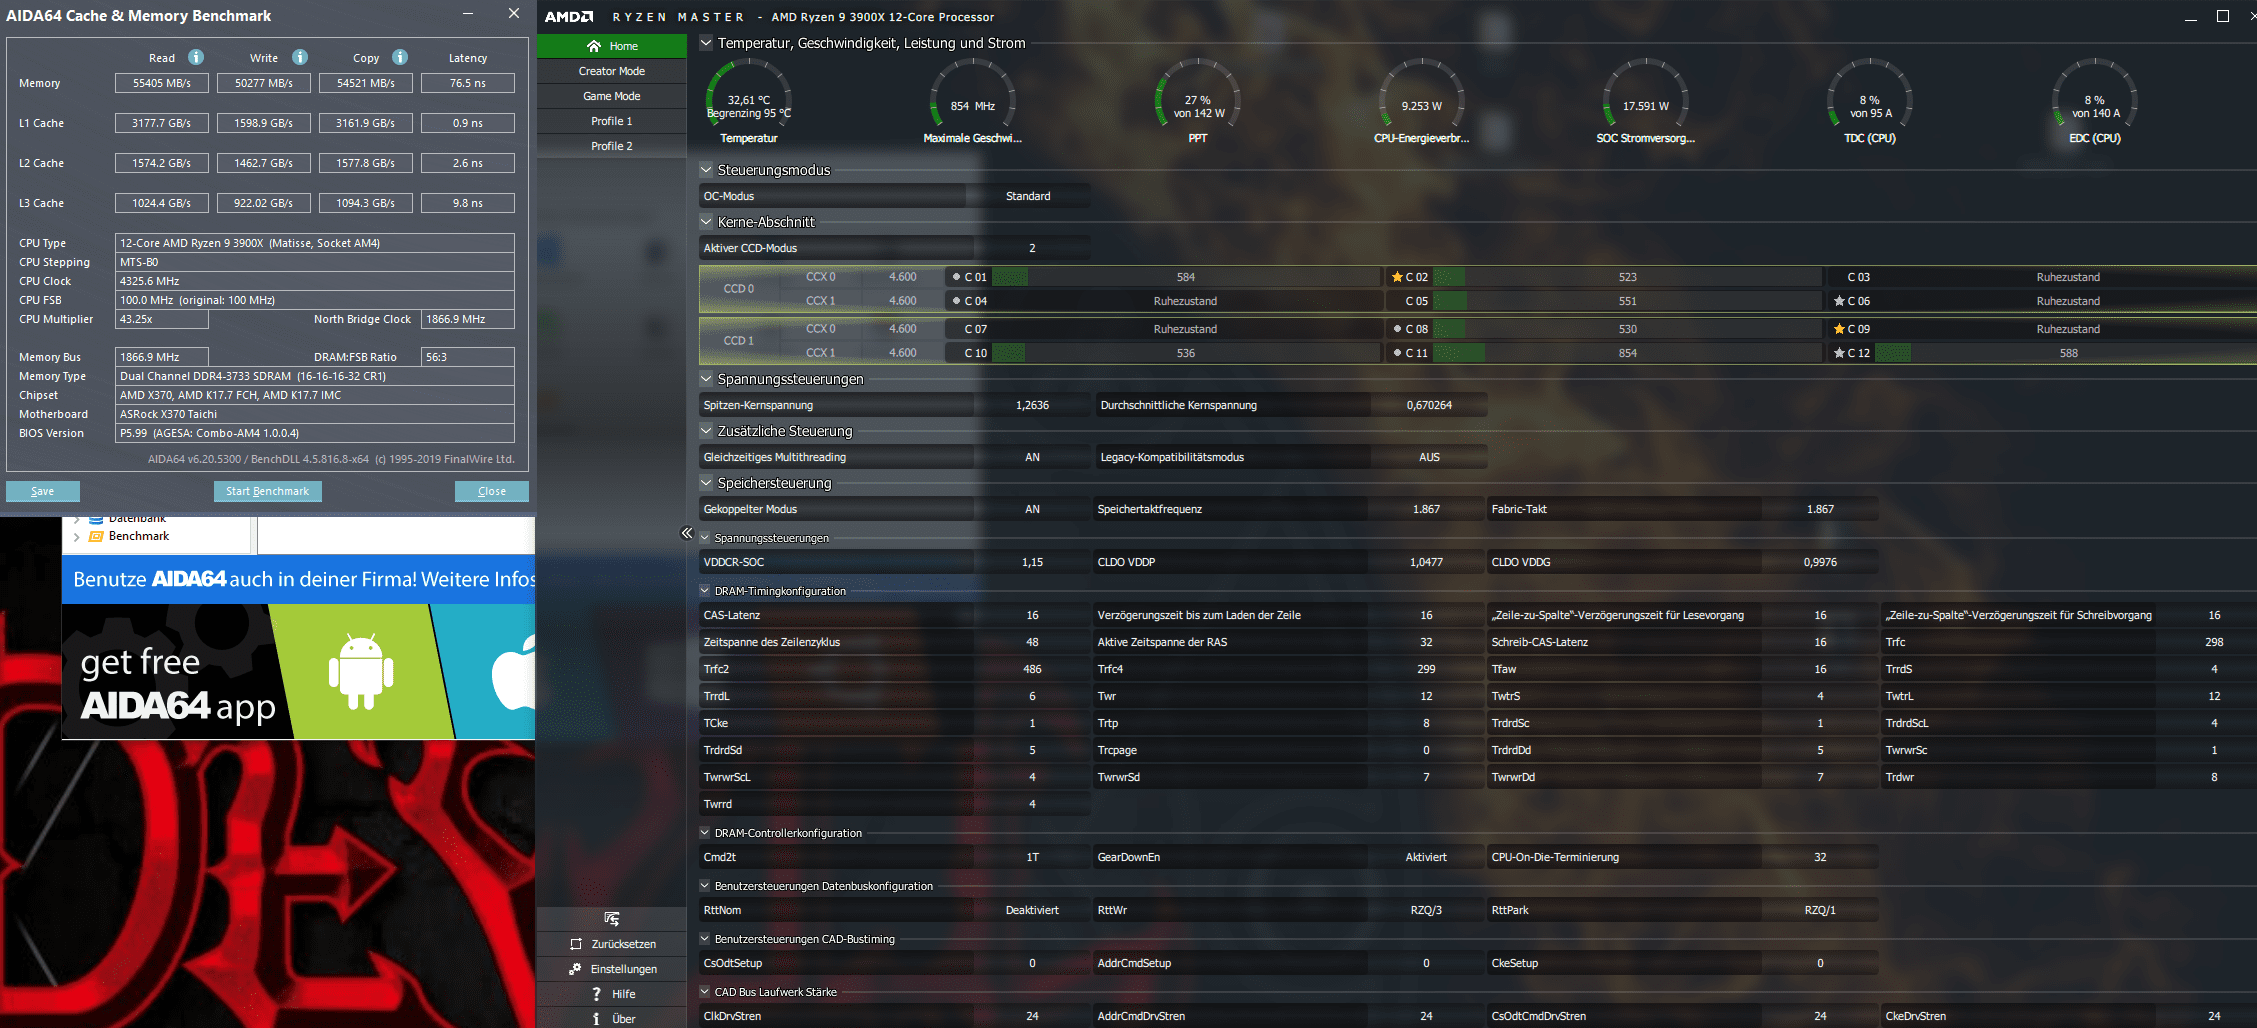Open Profile 1
The height and width of the screenshot is (1028, 2257).
tap(612, 121)
